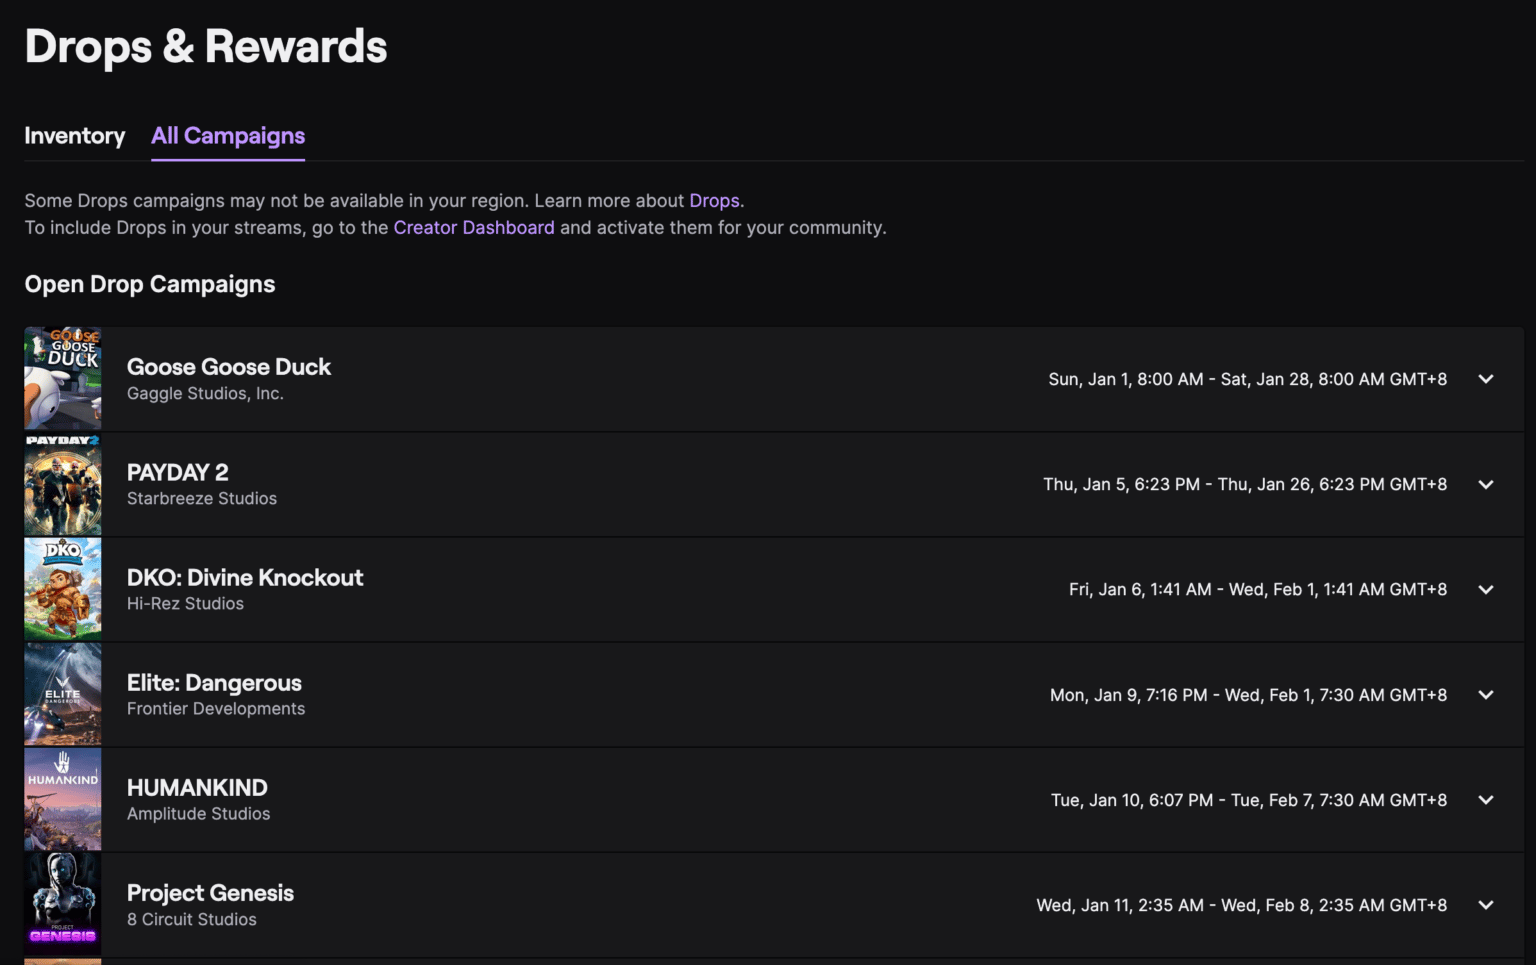
Task: Click the HUMANKIND campaign date range text
Action: [x=1246, y=799]
